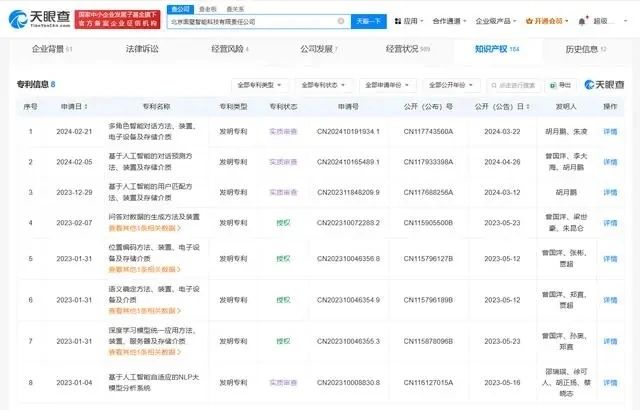Open the 全部申请年份 filter dropdown
The image size is (640, 410).
point(387,85)
